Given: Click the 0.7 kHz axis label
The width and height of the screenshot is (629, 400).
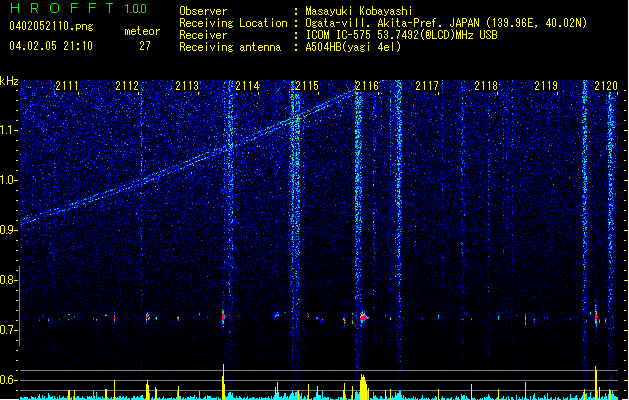Looking at the screenshot, I should pyautogui.click(x=9, y=330).
